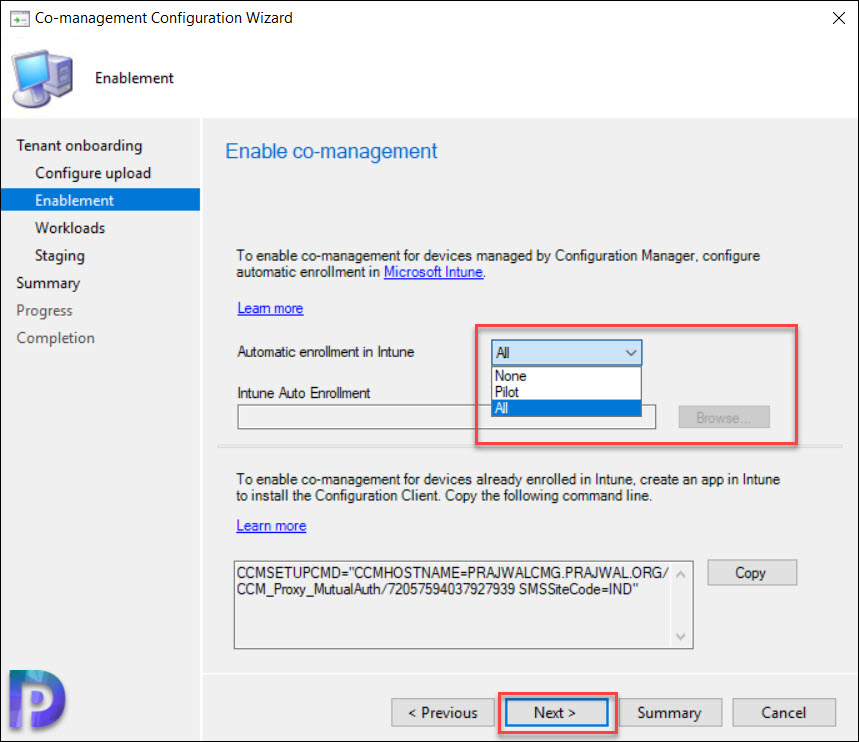Click command box scroll down arrow
The image size is (859, 742).
pos(681,636)
